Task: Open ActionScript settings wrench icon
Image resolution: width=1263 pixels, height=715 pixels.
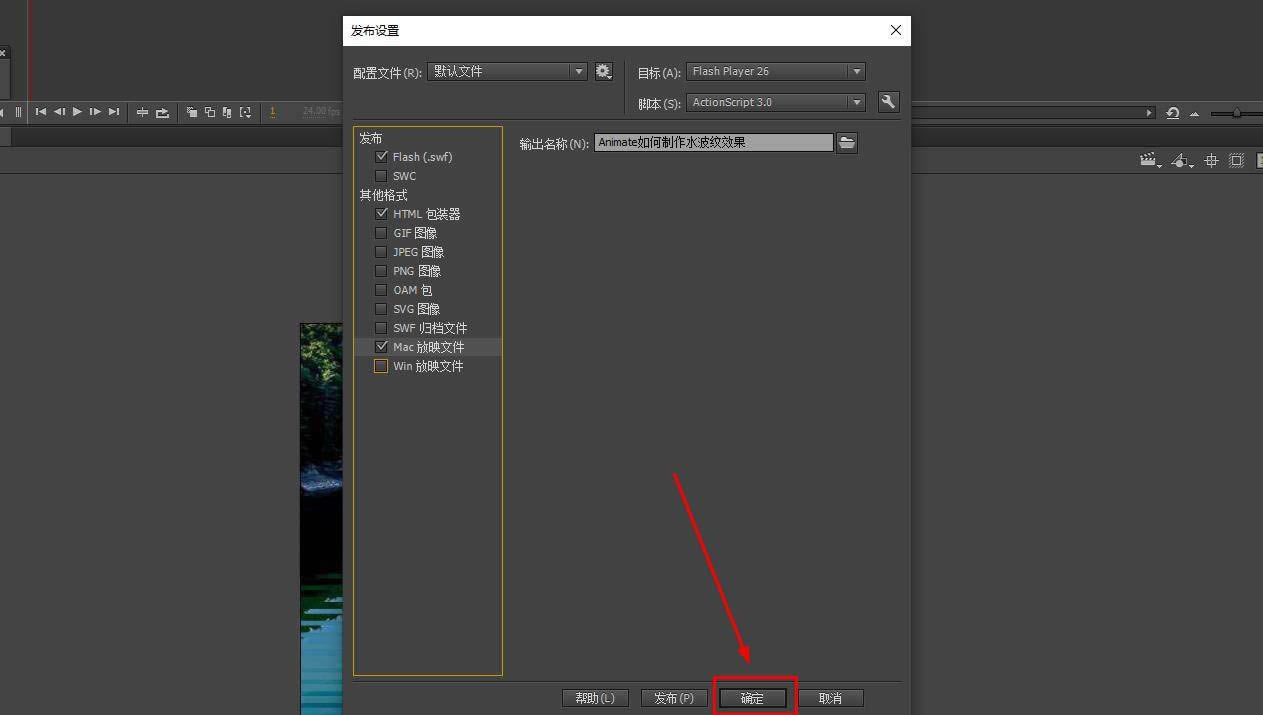Action: click(888, 102)
